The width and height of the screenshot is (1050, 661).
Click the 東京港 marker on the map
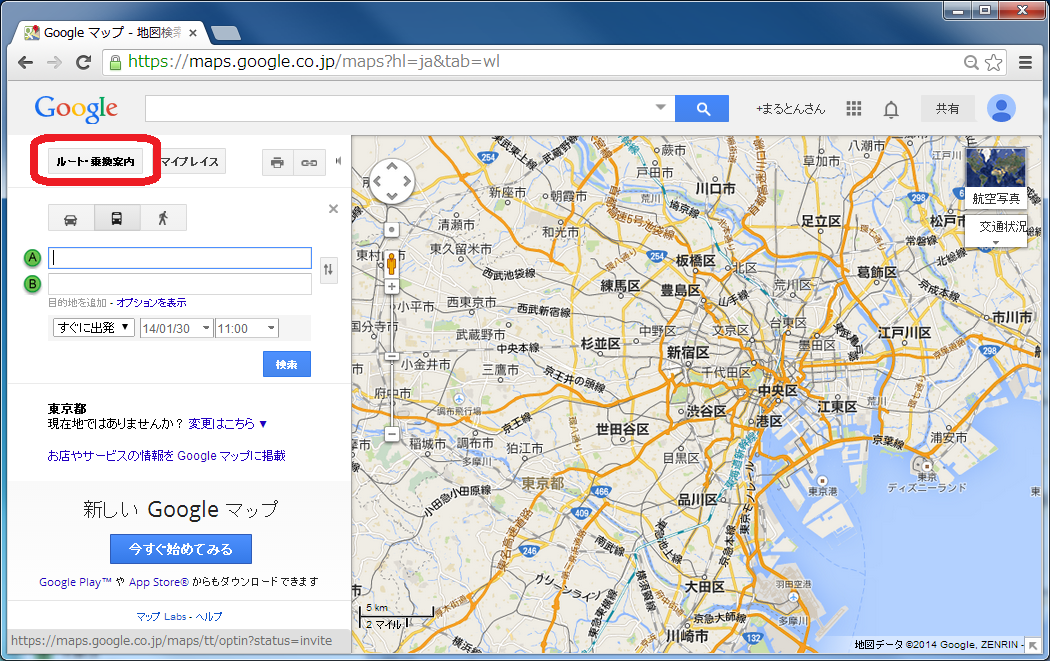823,481
